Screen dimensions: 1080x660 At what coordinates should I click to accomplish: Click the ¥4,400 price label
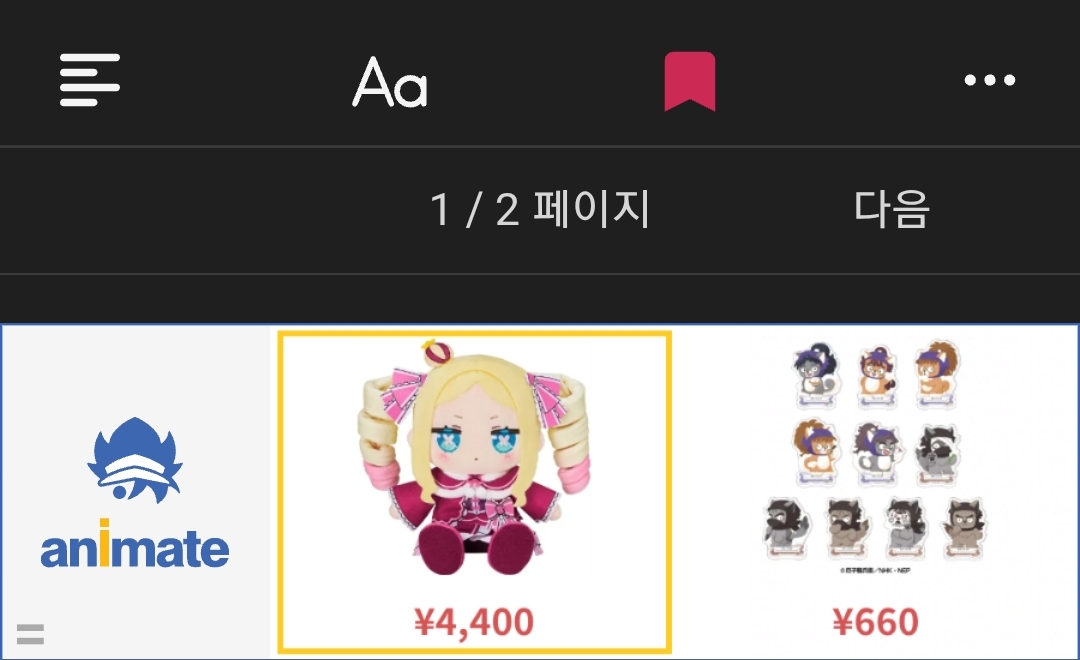pyautogui.click(x=474, y=622)
